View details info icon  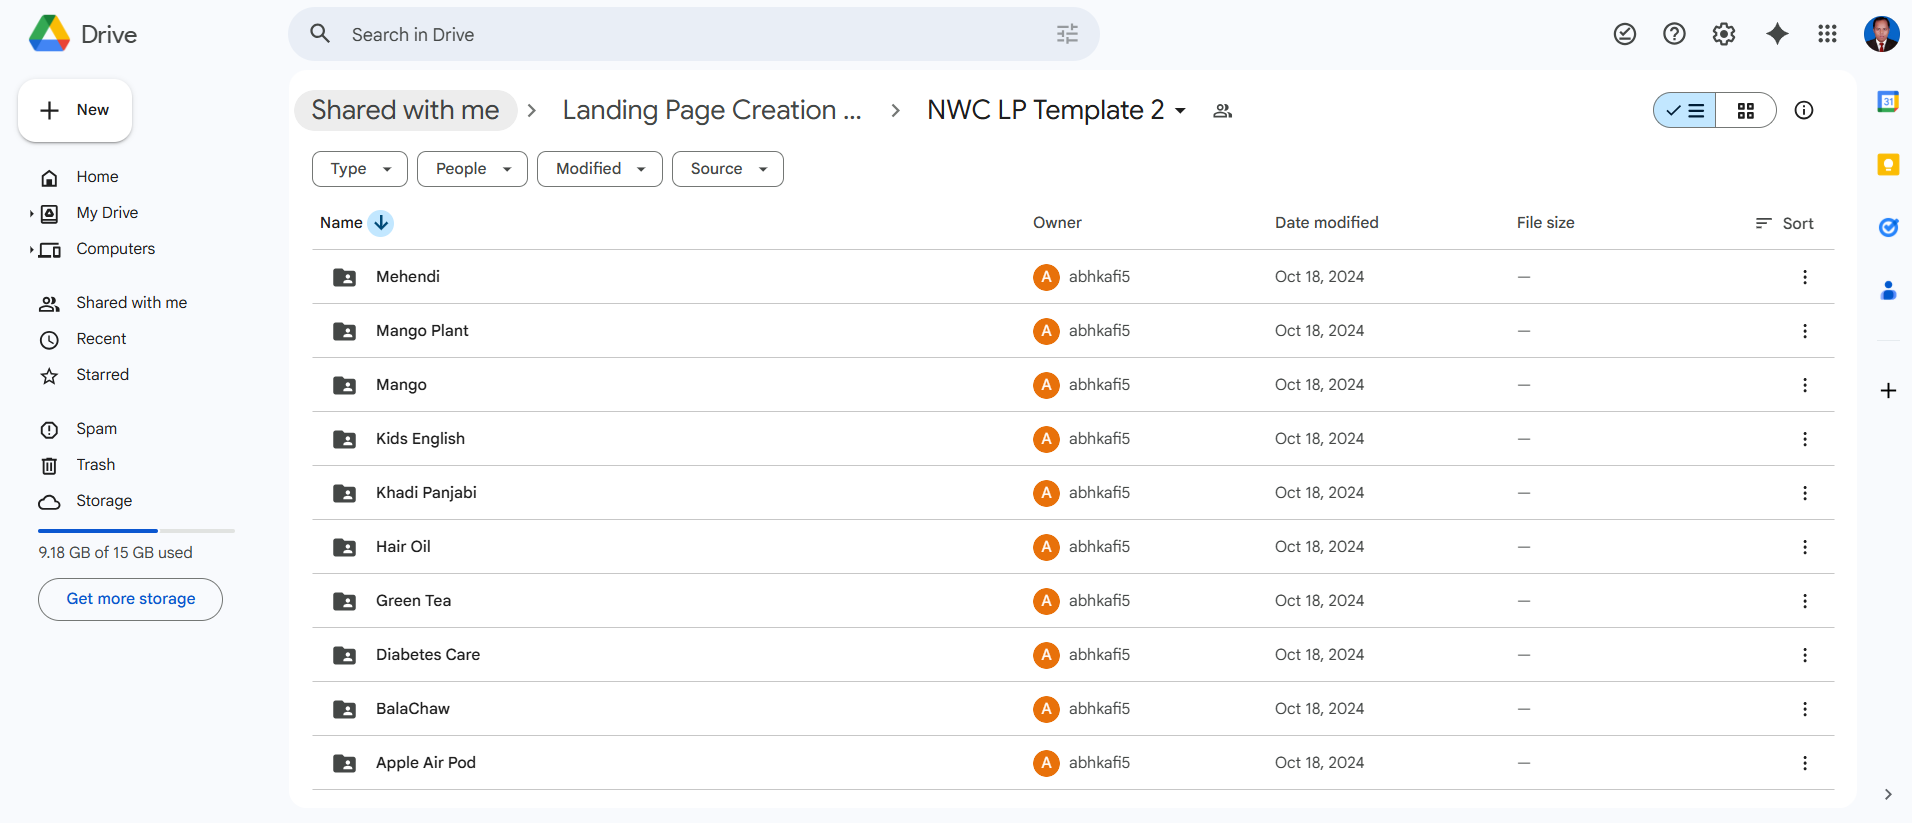click(x=1804, y=110)
